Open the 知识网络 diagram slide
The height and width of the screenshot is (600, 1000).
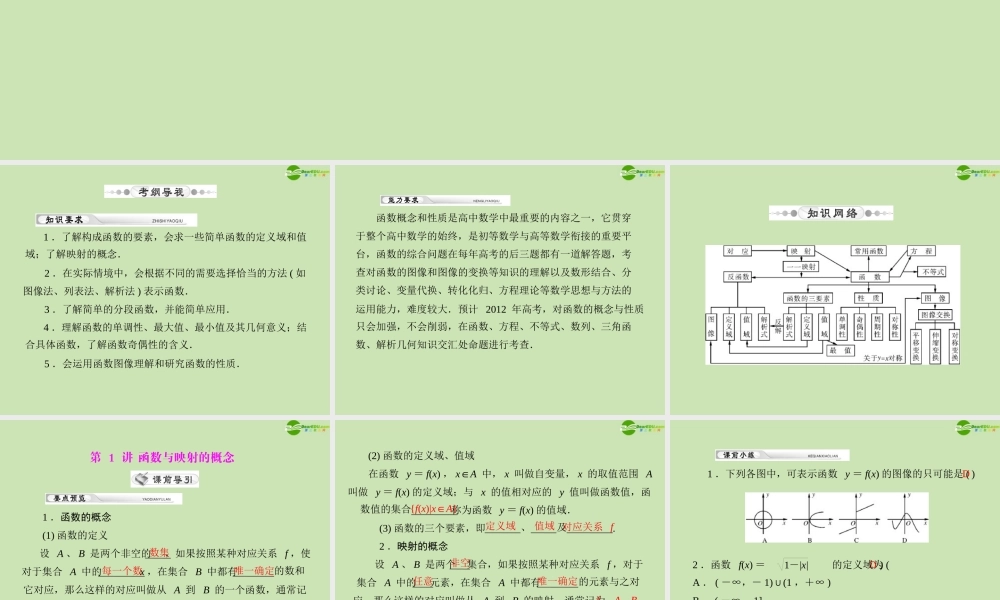[x=835, y=290]
